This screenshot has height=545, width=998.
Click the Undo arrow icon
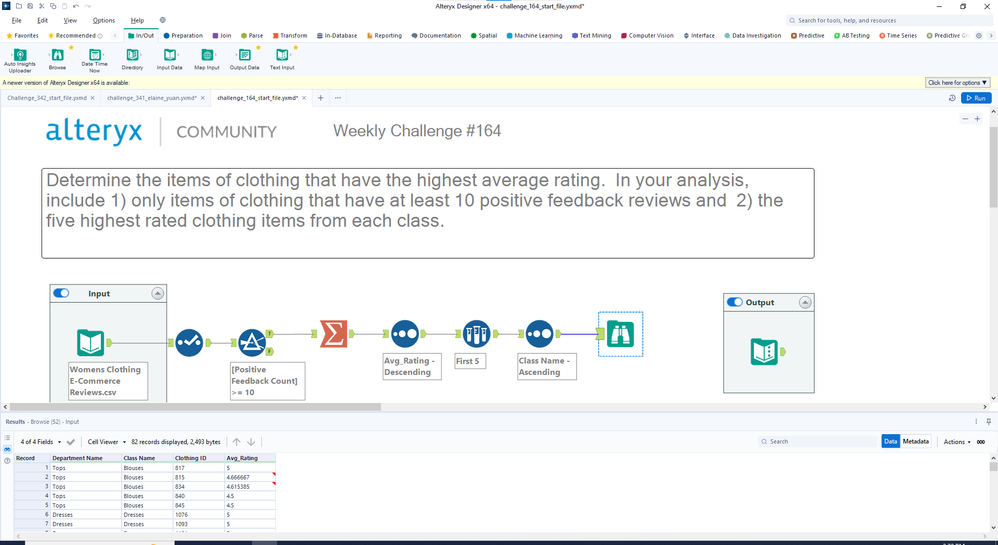click(76, 6)
